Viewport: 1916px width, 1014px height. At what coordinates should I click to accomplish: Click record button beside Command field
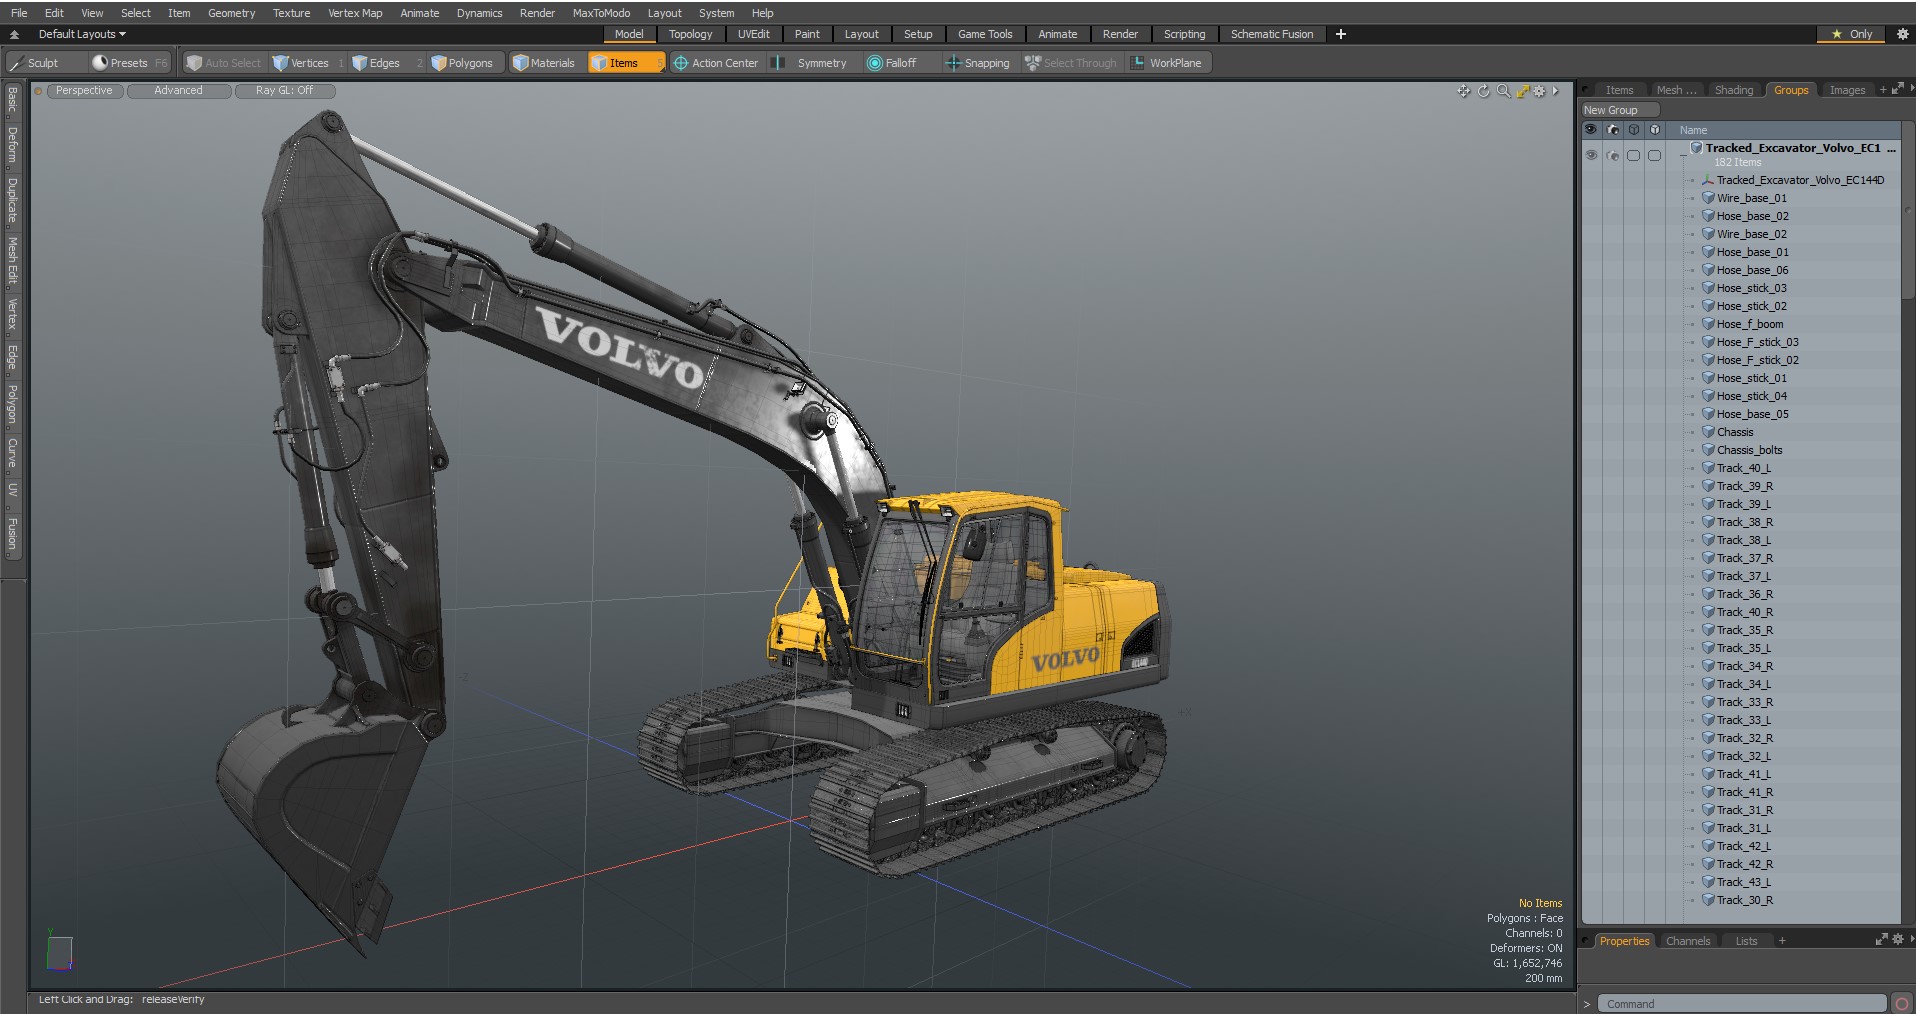coord(1901,1004)
